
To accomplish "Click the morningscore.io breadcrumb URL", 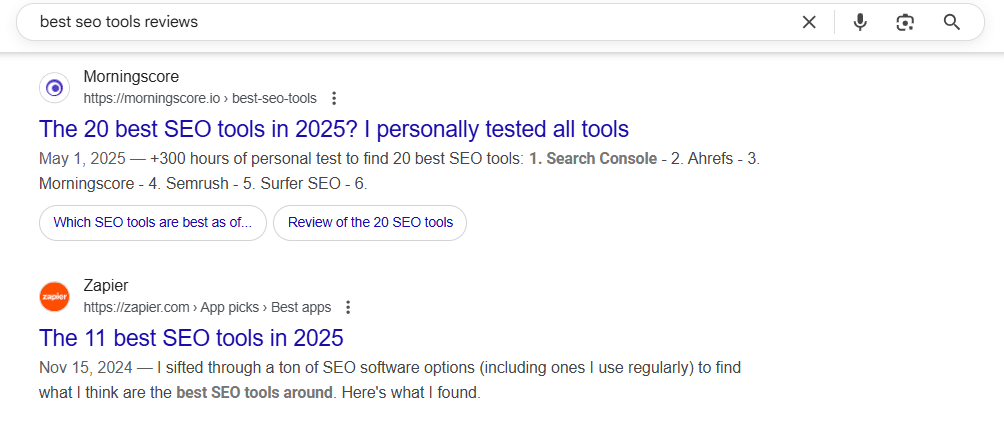I will coord(200,99).
